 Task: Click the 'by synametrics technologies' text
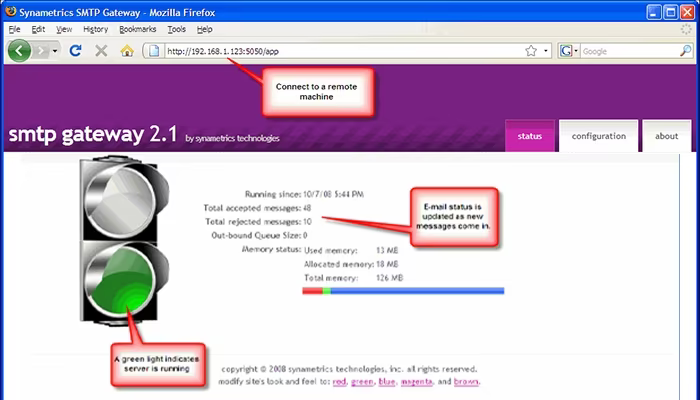(232, 138)
